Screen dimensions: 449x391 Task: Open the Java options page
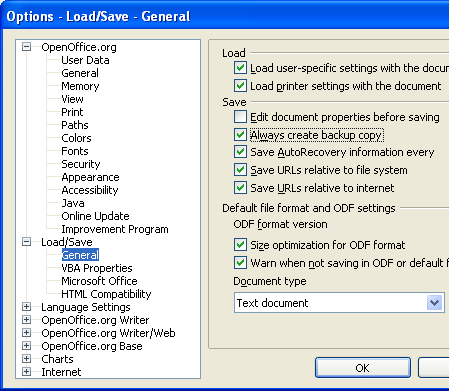click(73, 203)
